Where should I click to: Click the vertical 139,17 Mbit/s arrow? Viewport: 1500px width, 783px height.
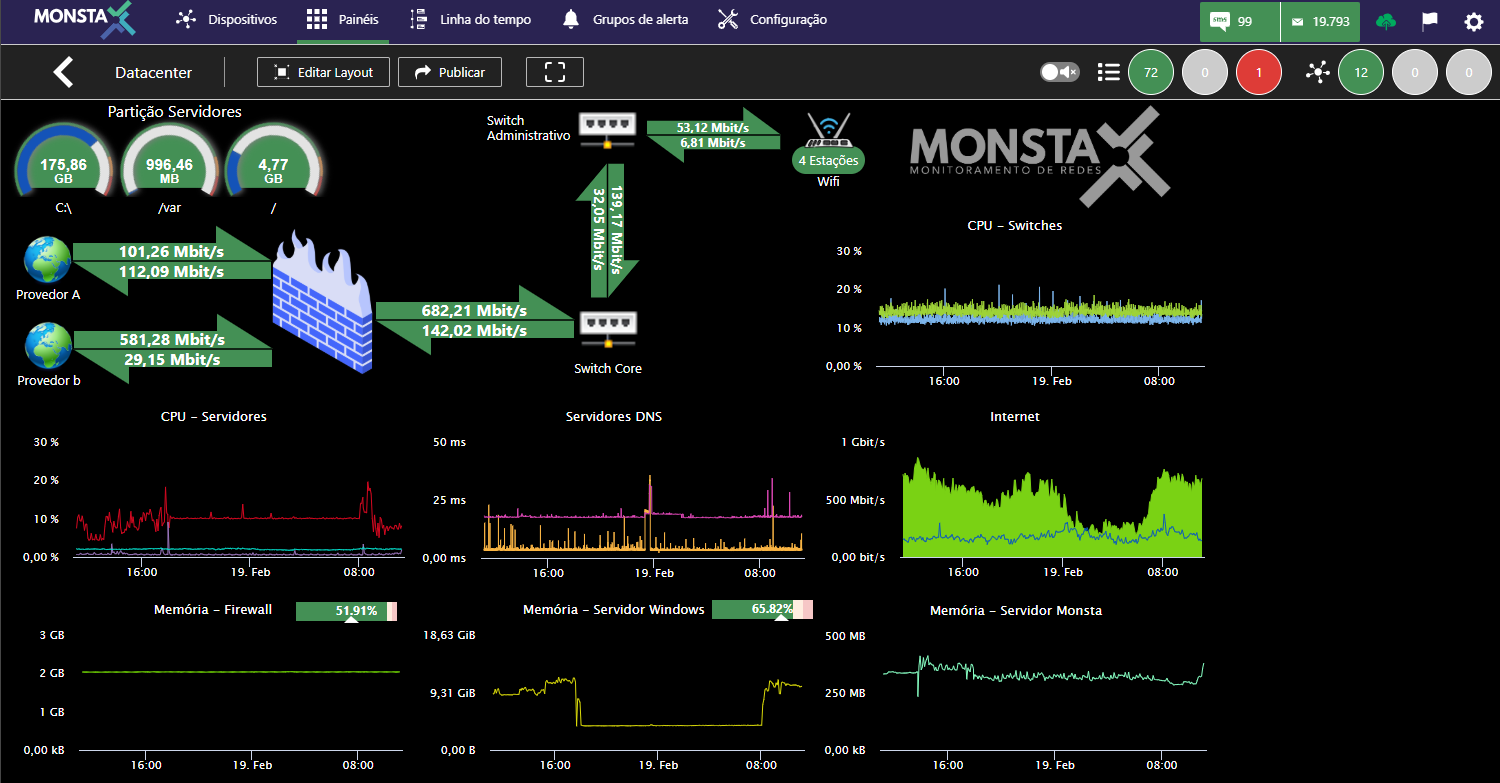[x=617, y=230]
